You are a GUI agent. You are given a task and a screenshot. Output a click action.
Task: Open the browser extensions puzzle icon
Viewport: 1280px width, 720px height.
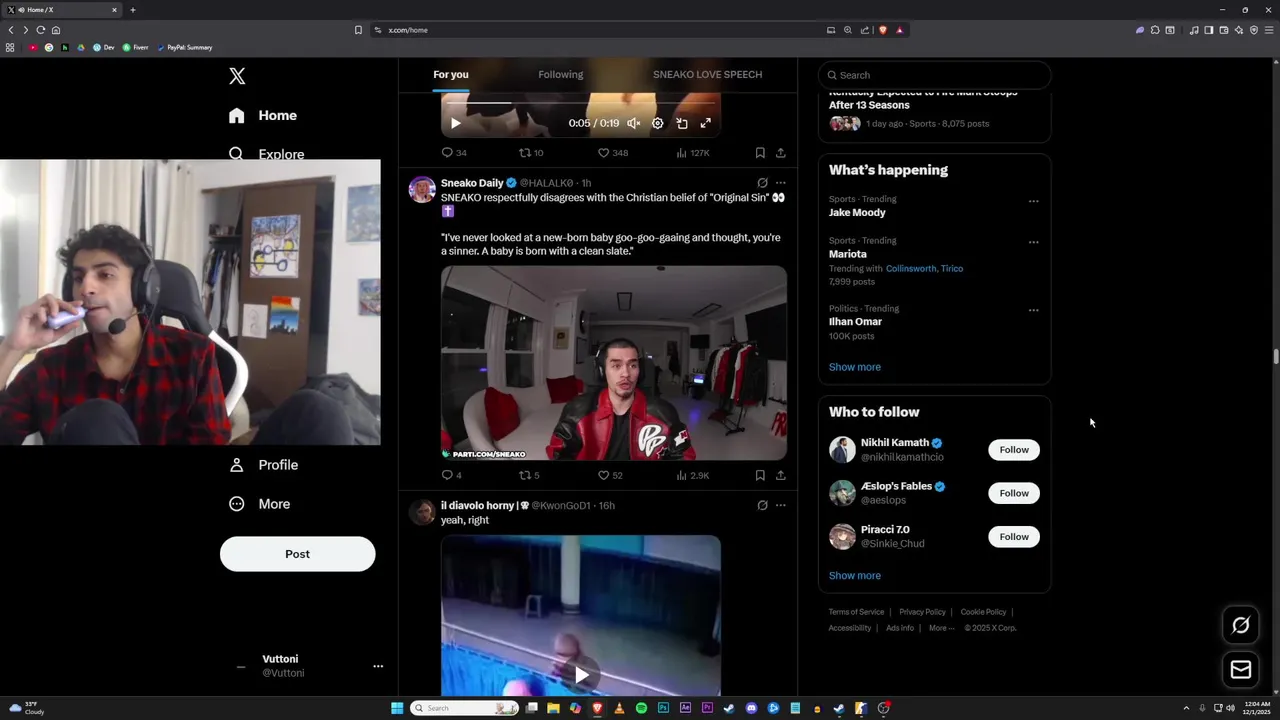coord(1154,30)
